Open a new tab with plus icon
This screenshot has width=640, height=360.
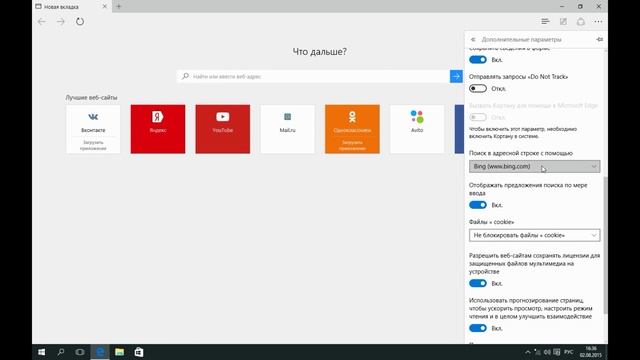click(x=119, y=7)
